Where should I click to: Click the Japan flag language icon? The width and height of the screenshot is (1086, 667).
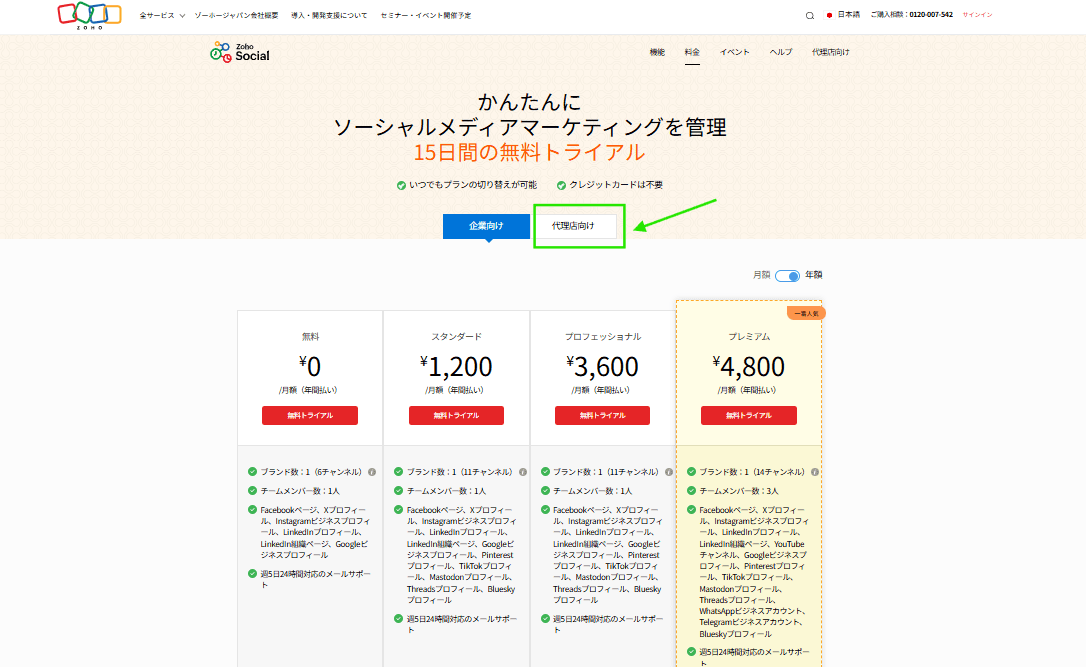pos(829,16)
